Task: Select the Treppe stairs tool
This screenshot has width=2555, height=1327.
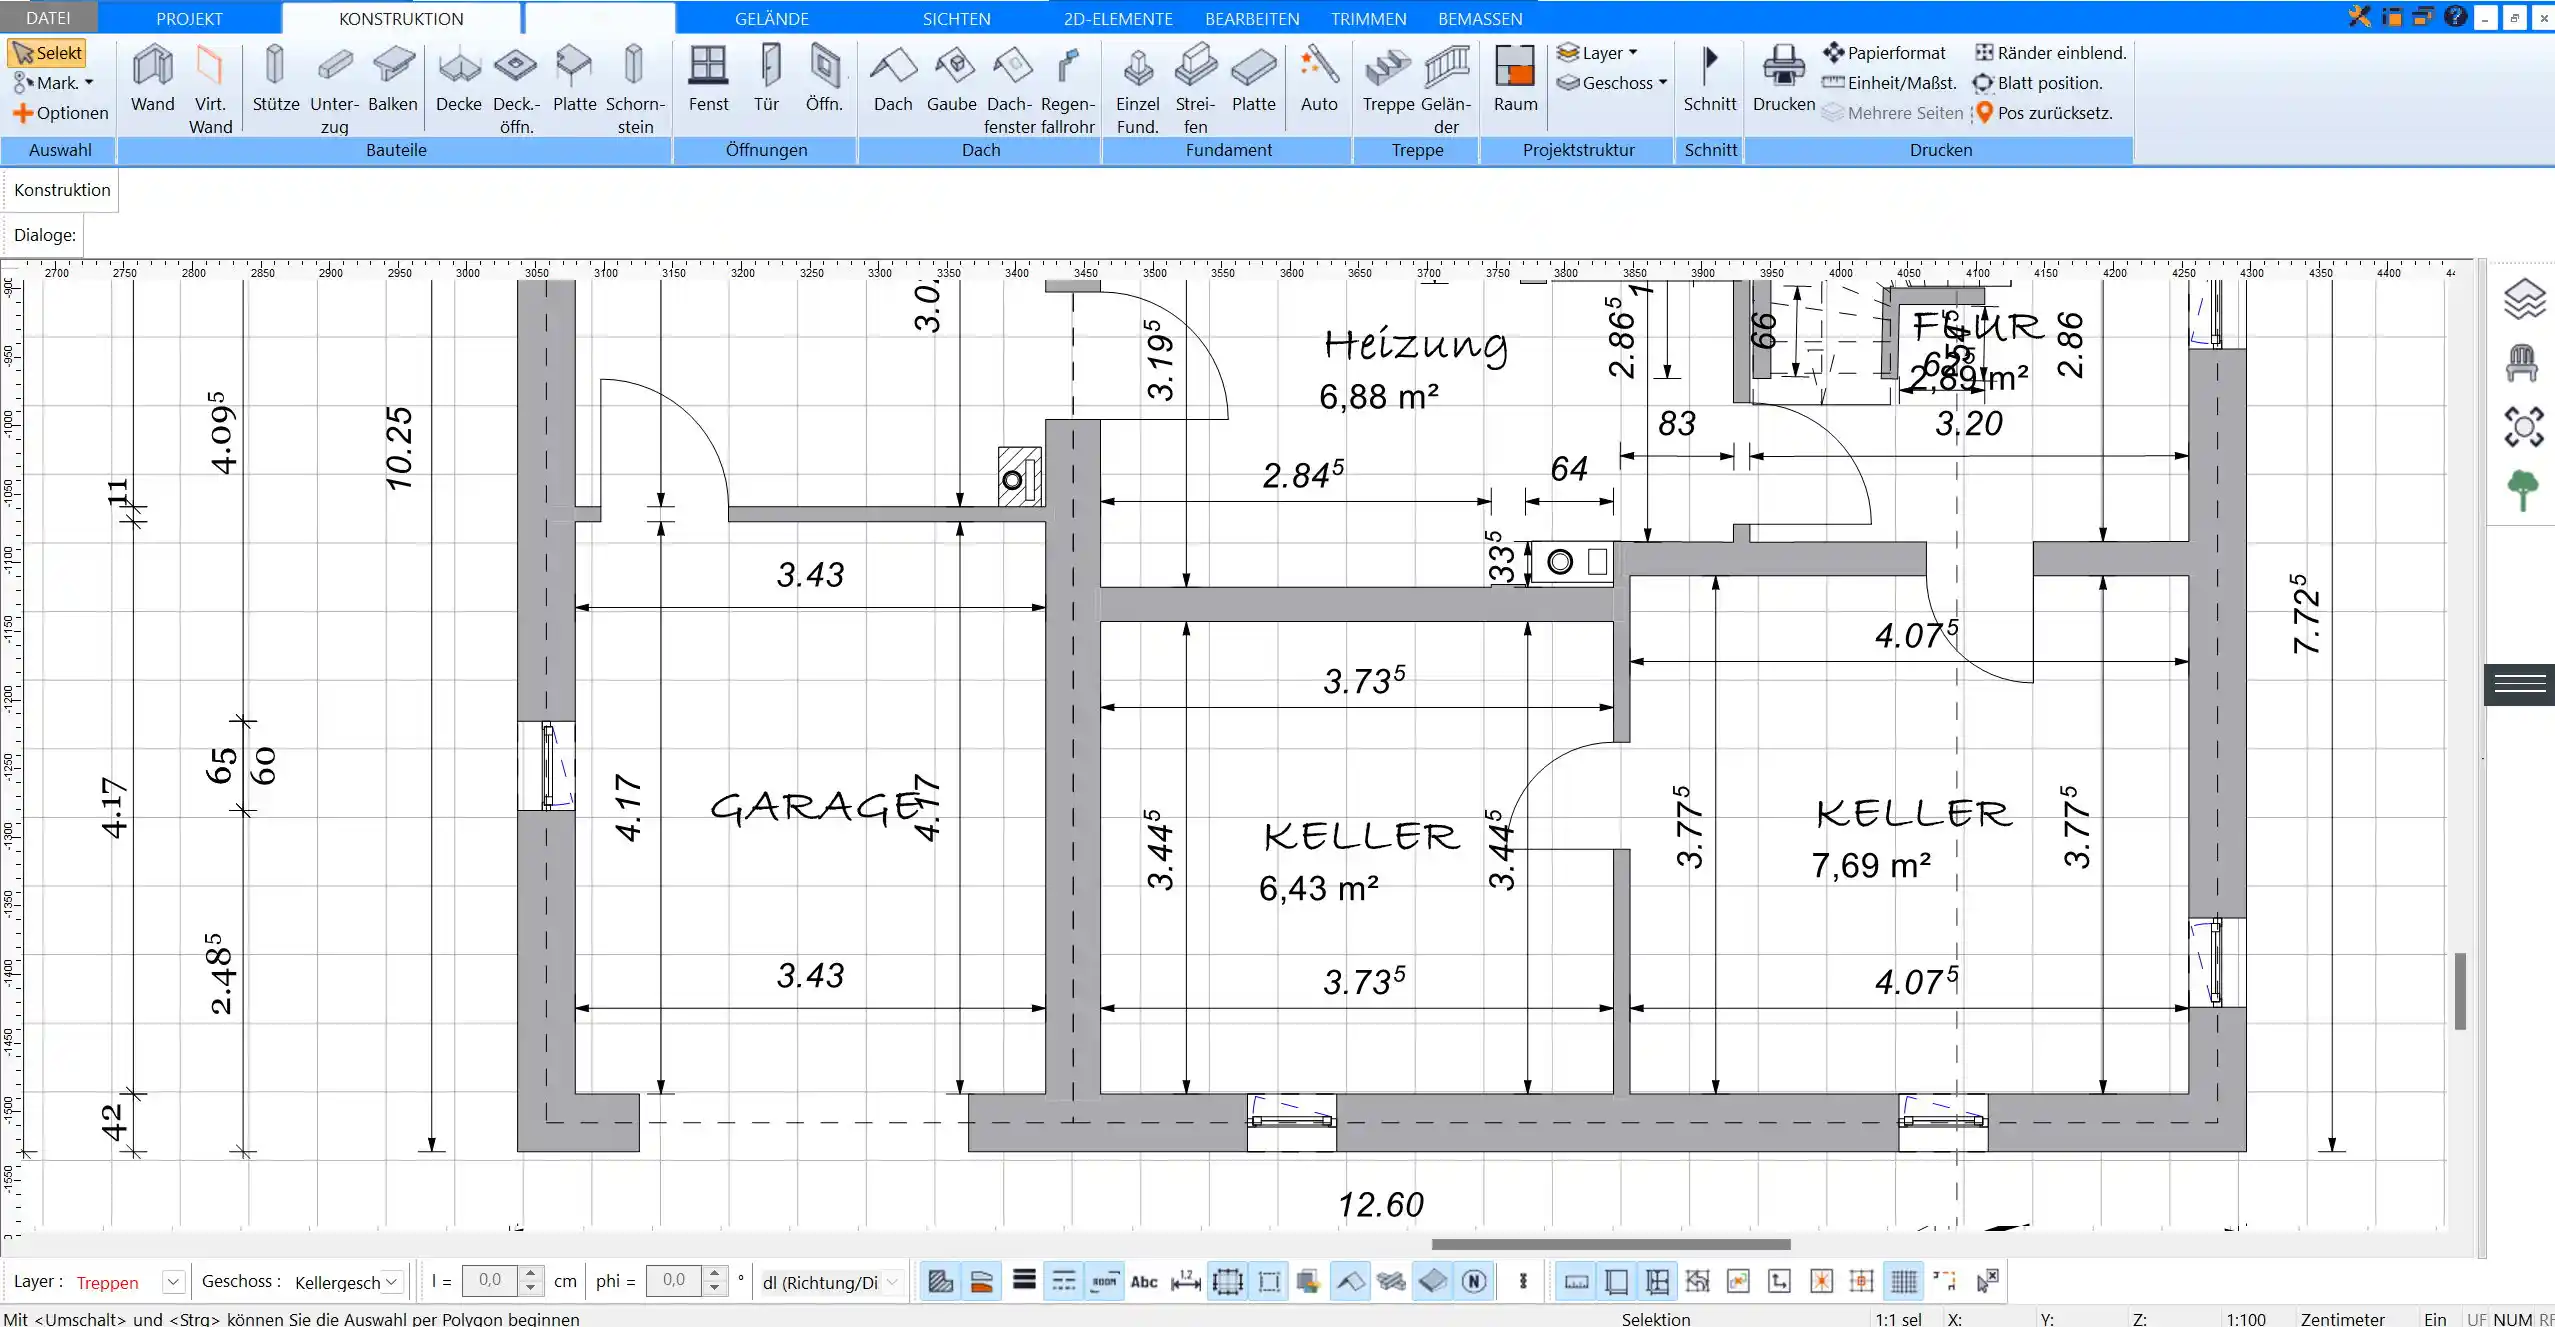Action: tap(1388, 78)
